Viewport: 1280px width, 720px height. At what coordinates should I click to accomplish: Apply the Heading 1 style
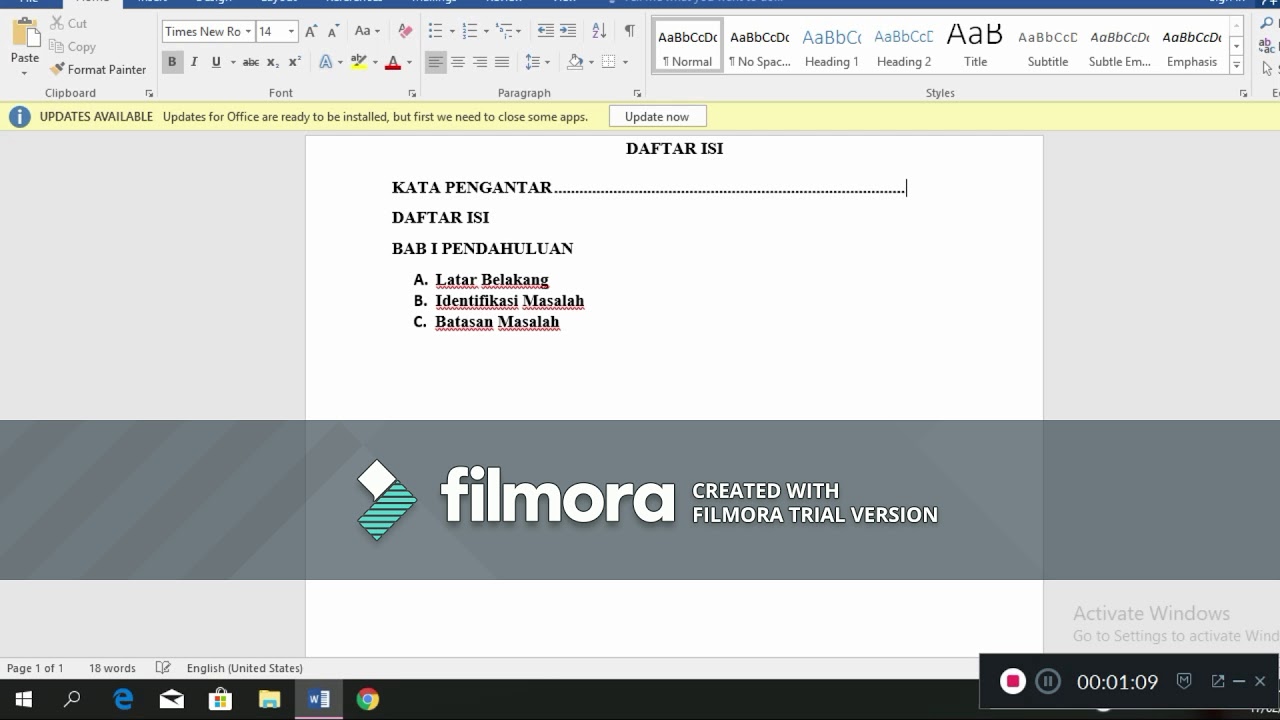(832, 46)
